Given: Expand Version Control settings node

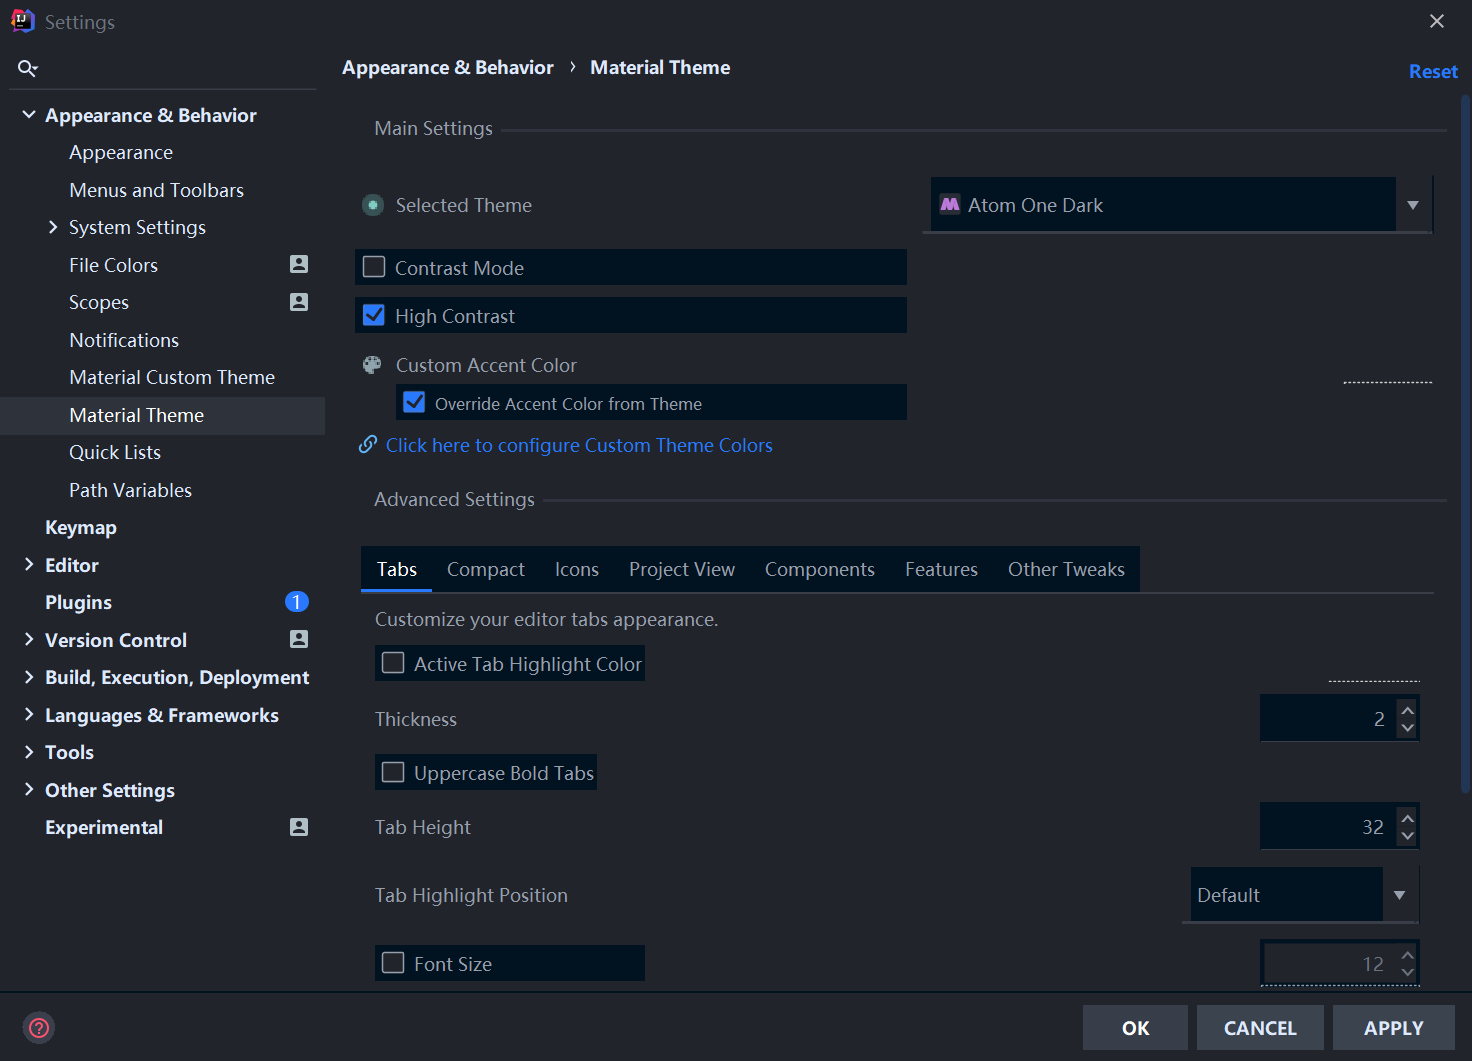Looking at the screenshot, I should click(29, 640).
